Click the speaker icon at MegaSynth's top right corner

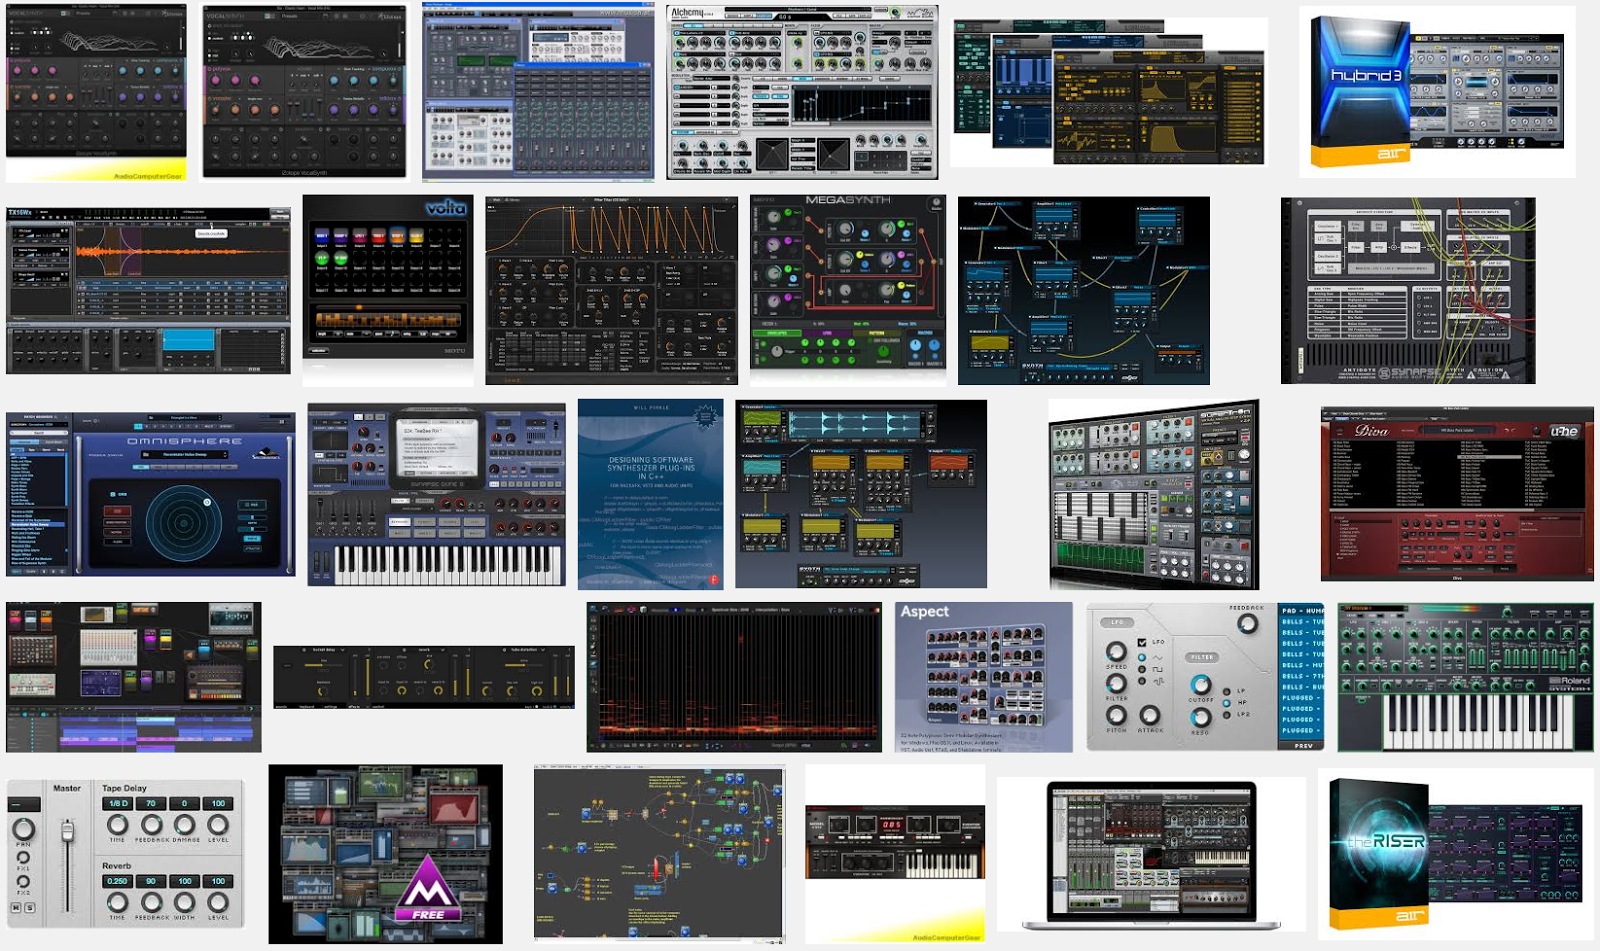click(936, 200)
